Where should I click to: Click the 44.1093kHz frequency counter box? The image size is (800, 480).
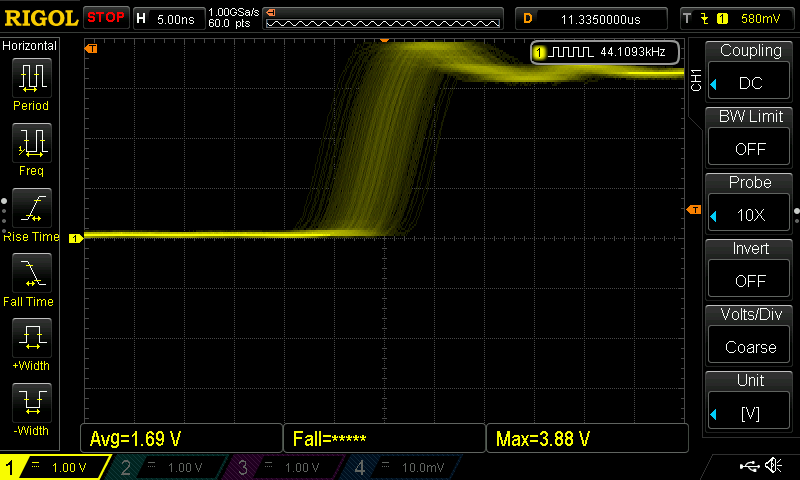[606, 52]
